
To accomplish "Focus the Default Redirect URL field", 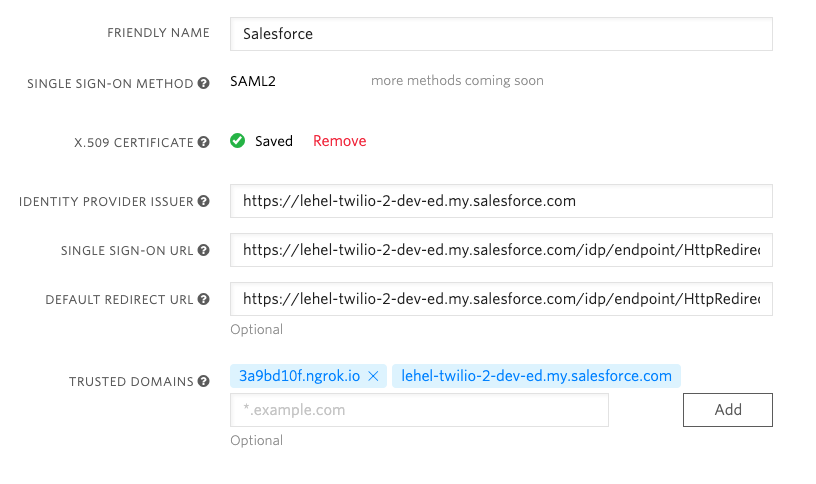I will click(x=501, y=299).
